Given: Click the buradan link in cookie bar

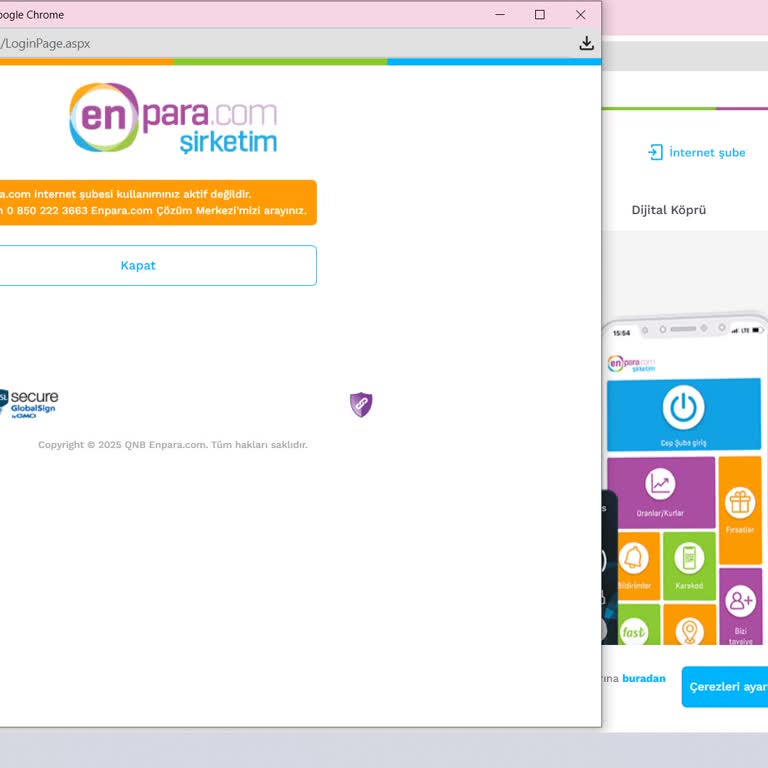Looking at the screenshot, I should pyautogui.click(x=644, y=678).
